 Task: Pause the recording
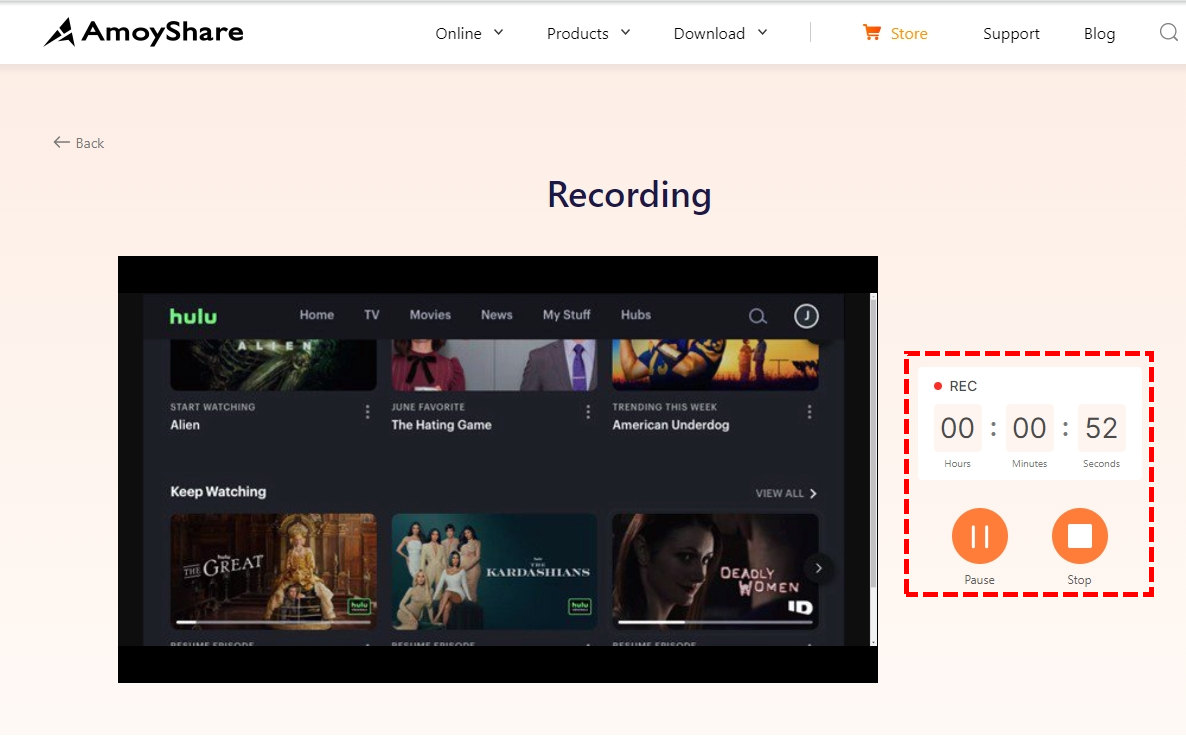[980, 536]
